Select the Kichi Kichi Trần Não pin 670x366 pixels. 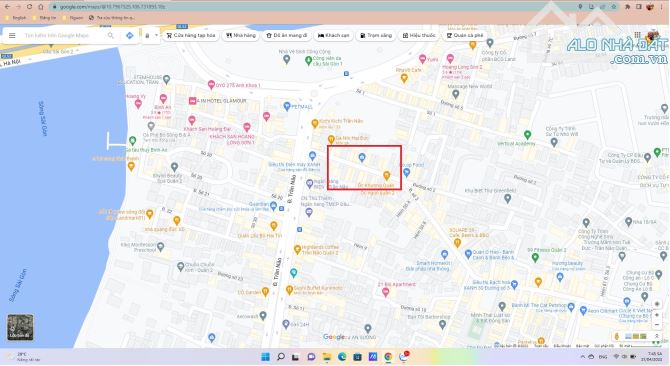click(315, 124)
